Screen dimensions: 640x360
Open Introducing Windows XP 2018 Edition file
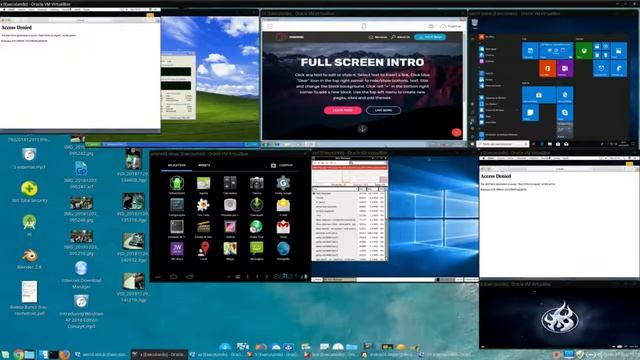[x=81, y=311]
